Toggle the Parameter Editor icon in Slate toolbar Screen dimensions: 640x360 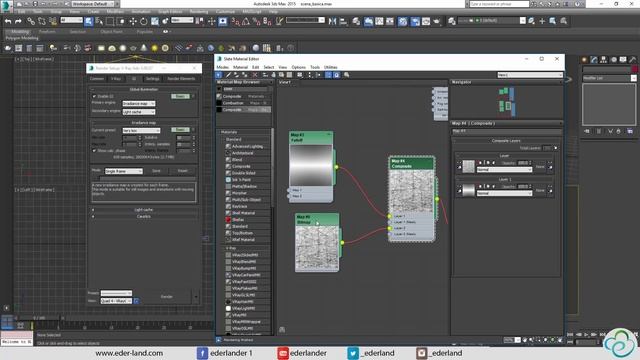[x=336, y=75]
